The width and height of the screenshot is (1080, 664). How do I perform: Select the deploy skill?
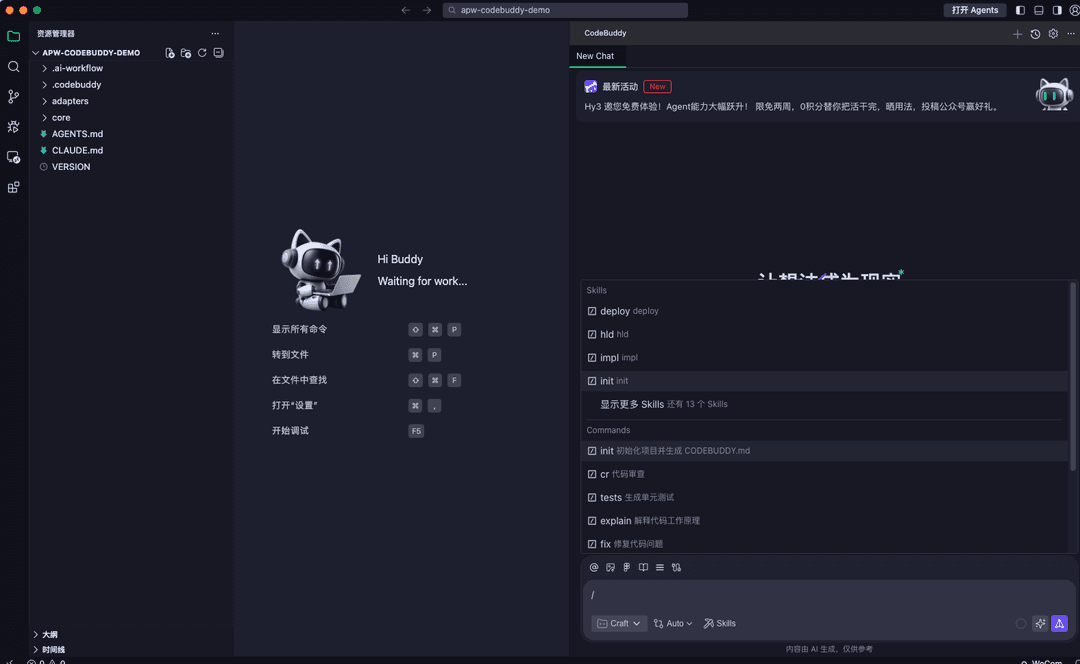pyautogui.click(x=824, y=311)
